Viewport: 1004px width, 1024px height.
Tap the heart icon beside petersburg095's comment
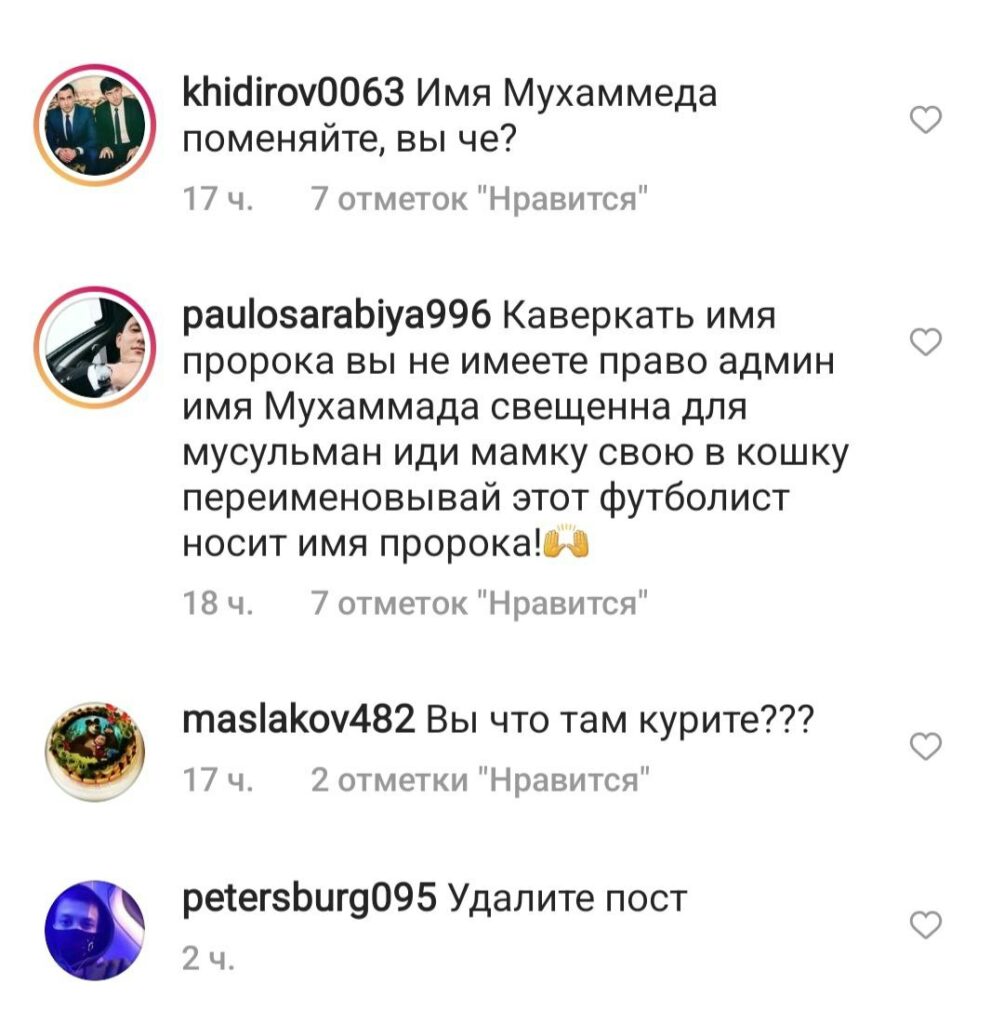926,925
